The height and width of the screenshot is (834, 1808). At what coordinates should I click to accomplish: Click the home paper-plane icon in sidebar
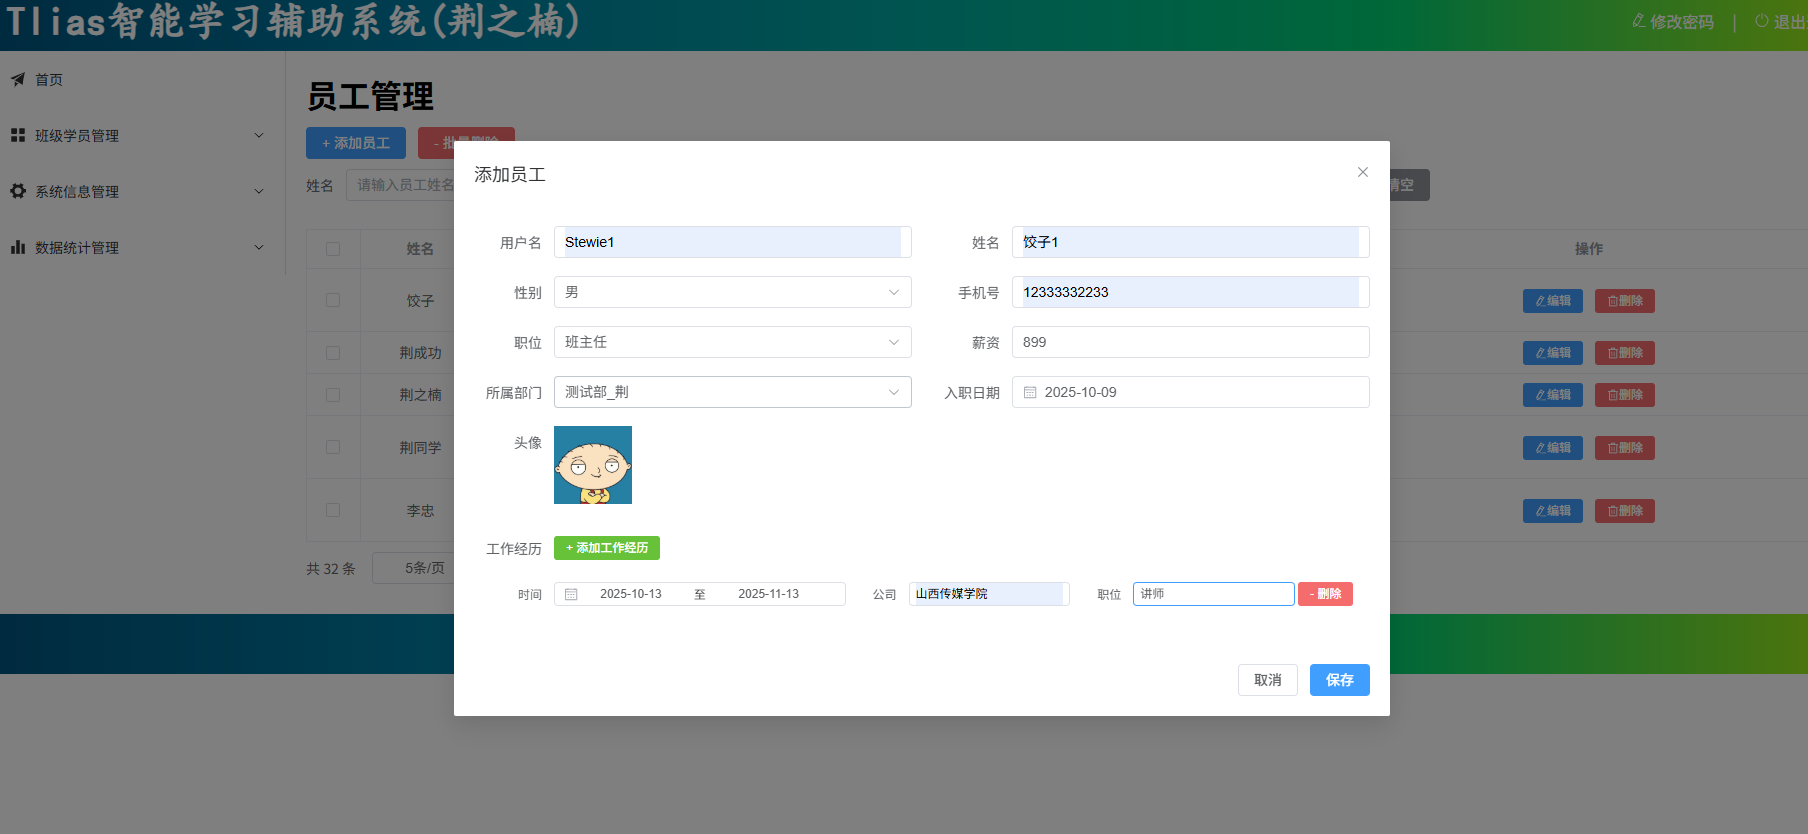(18, 79)
